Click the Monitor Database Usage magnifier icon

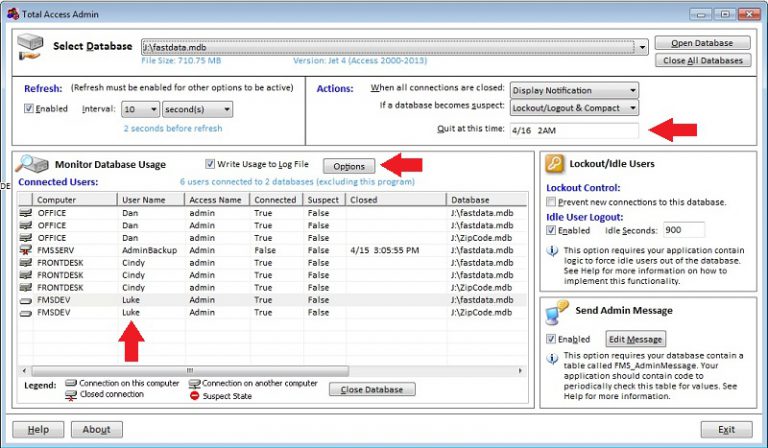[x=33, y=165]
